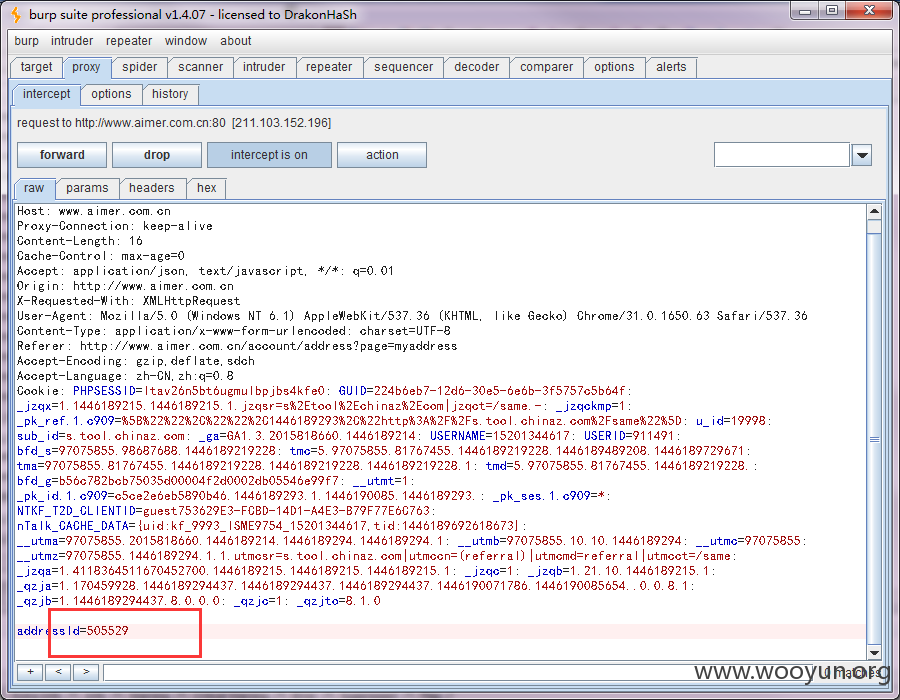
Task: Maximize the Burp Suite window
Action: click(x=832, y=11)
